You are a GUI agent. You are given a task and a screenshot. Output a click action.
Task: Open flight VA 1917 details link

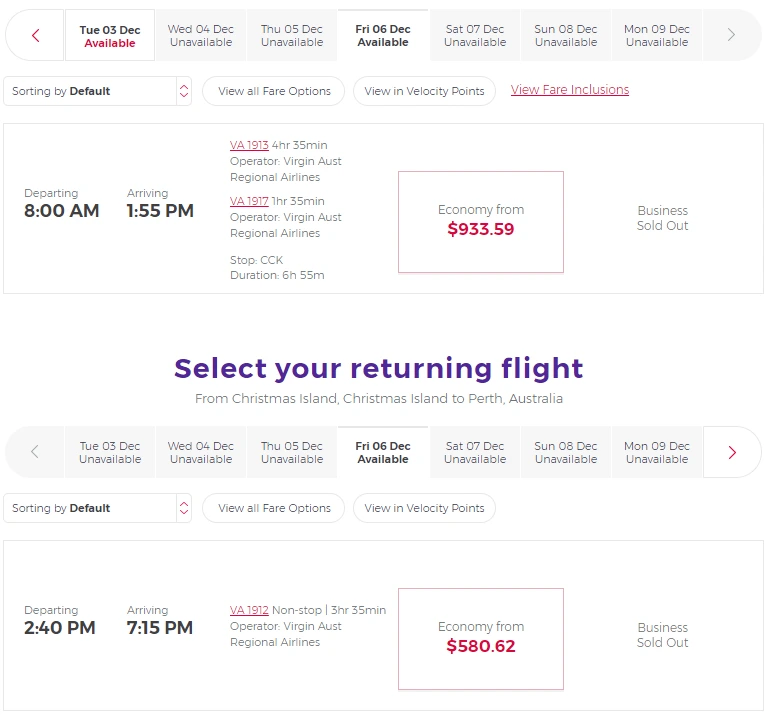249,201
